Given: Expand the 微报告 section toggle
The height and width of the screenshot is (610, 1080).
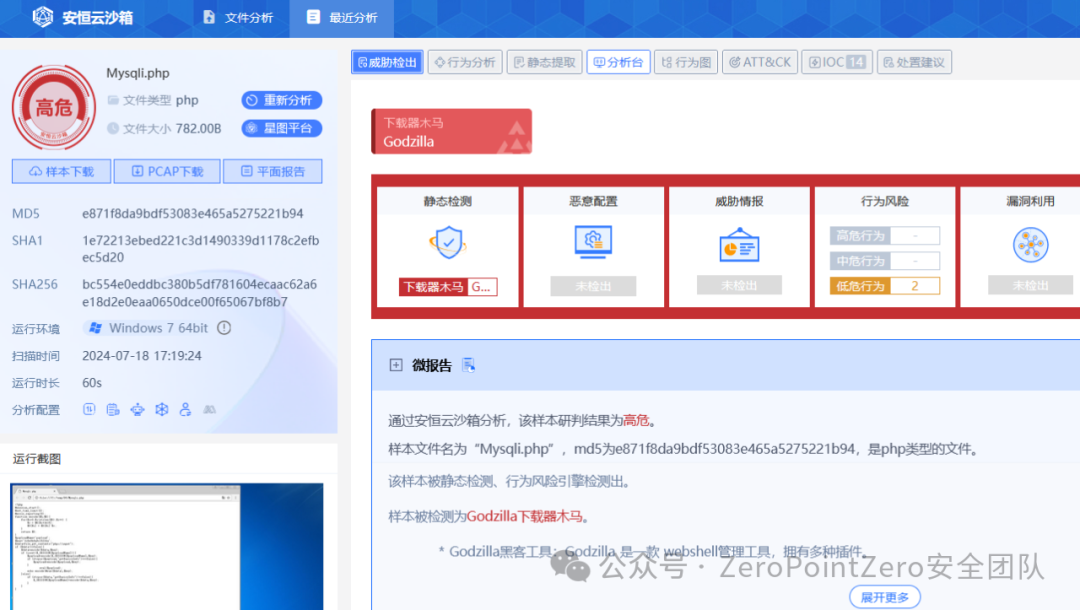Looking at the screenshot, I should coord(396,365).
